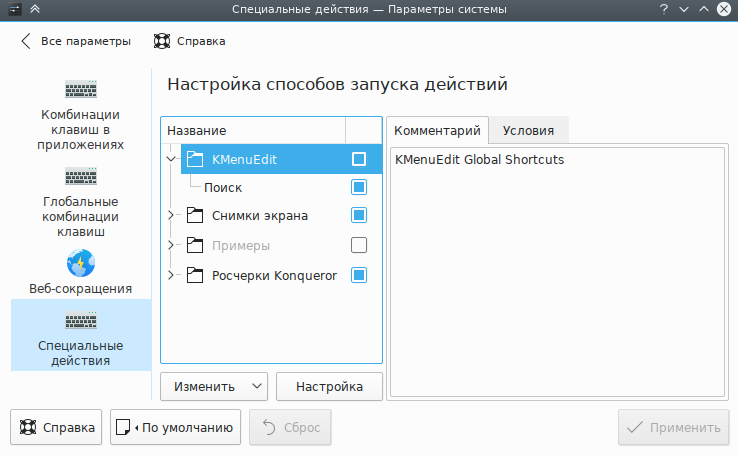Switch to the Комментарий tab
Viewport: 738px width, 456px height.
coord(437,130)
